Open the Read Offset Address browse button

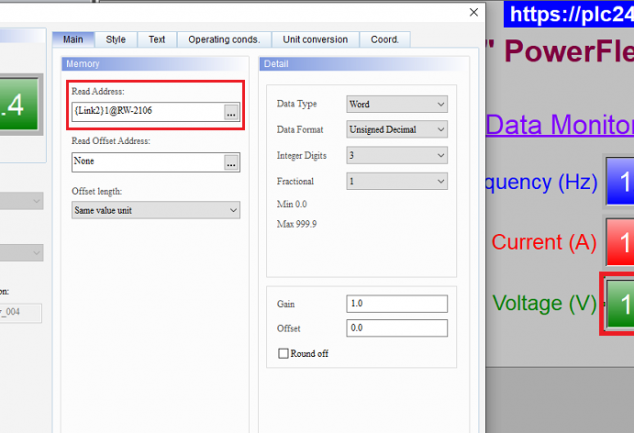click(x=232, y=163)
